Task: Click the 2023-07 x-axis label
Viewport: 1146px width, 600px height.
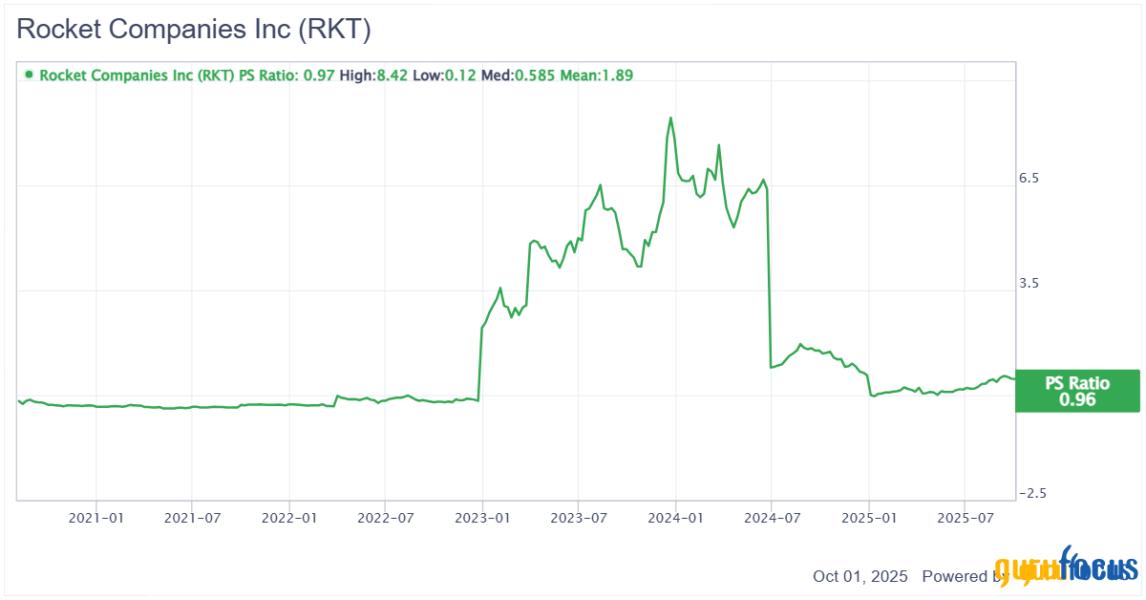Action: pos(579,518)
